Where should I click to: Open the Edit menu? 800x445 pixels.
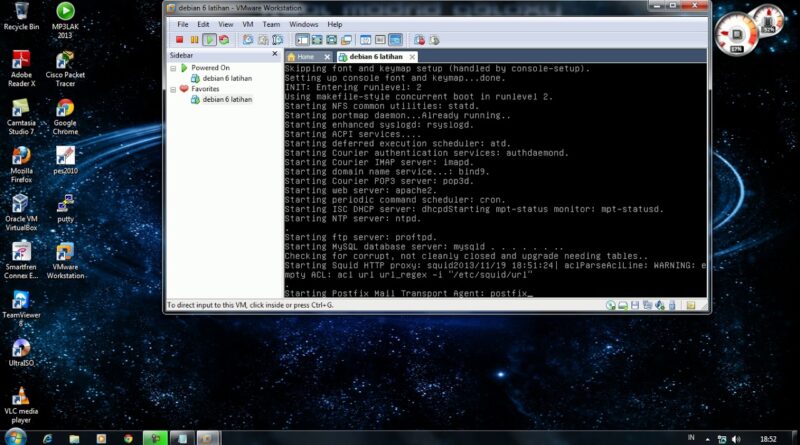click(203, 24)
